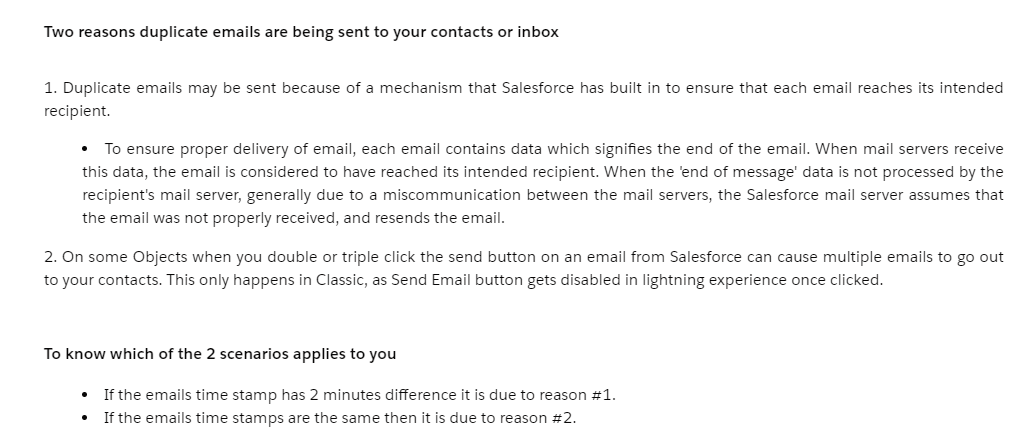Click the heading about two reasons for duplicate emails
This screenshot has width=1026, height=433.
(x=301, y=32)
